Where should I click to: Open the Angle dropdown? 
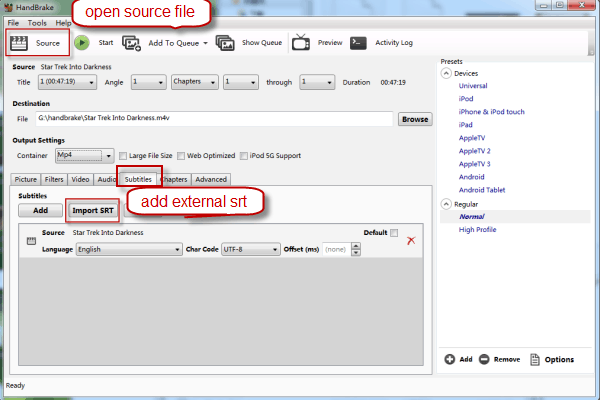(x=148, y=82)
